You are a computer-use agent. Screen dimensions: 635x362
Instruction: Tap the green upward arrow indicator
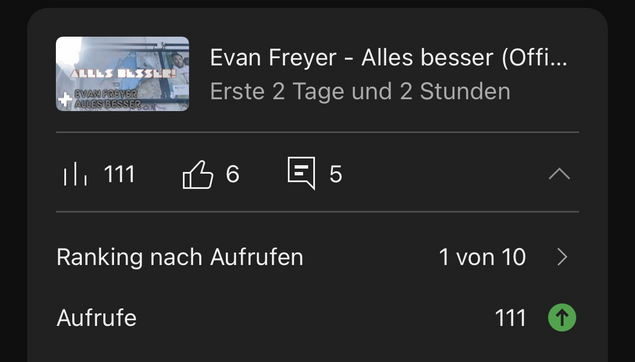tap(562, 317)
